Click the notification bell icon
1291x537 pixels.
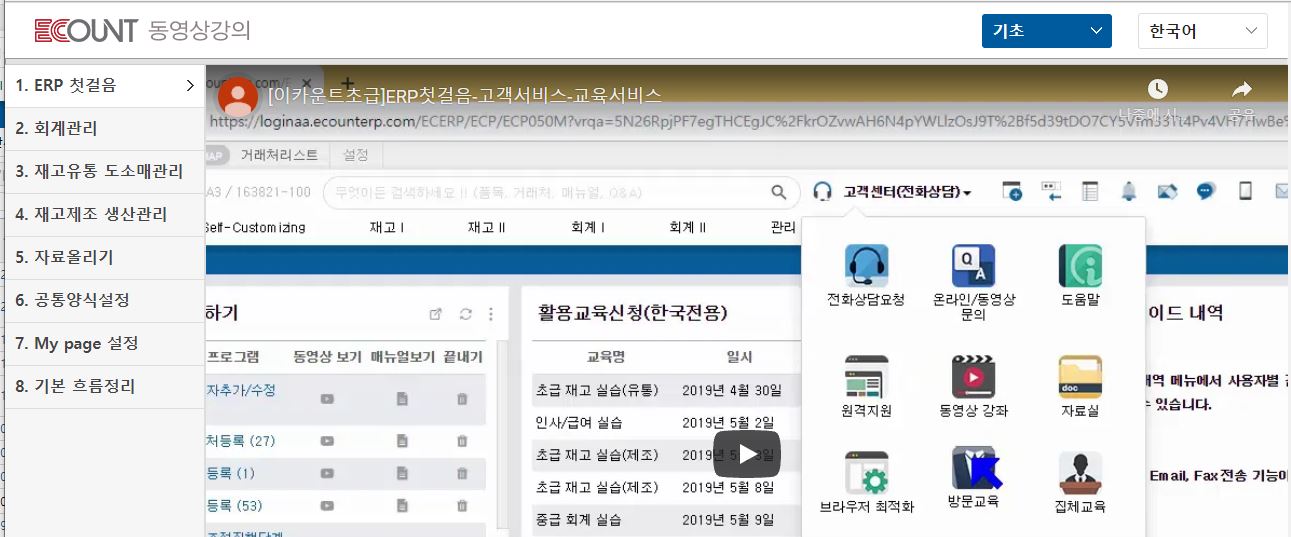(1129, 191)
